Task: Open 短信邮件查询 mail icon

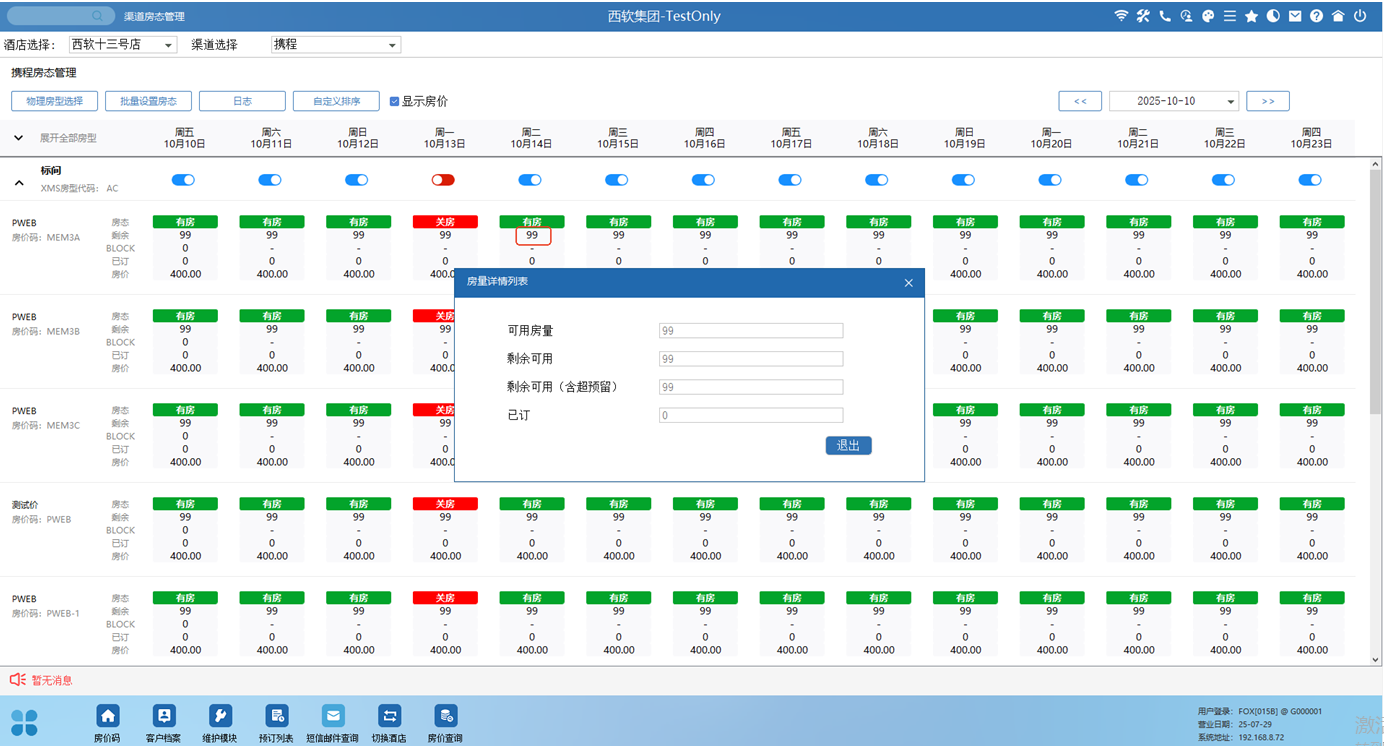Action: point(333,716)
